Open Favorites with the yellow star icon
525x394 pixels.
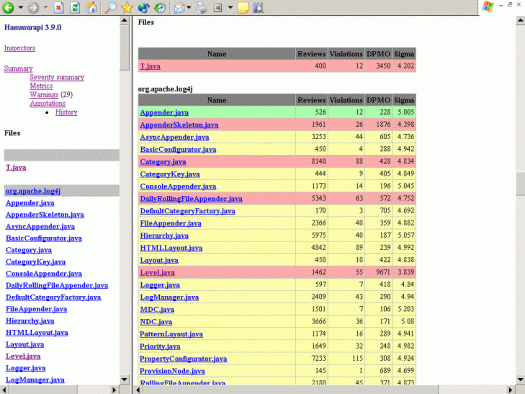click(127, 7)
